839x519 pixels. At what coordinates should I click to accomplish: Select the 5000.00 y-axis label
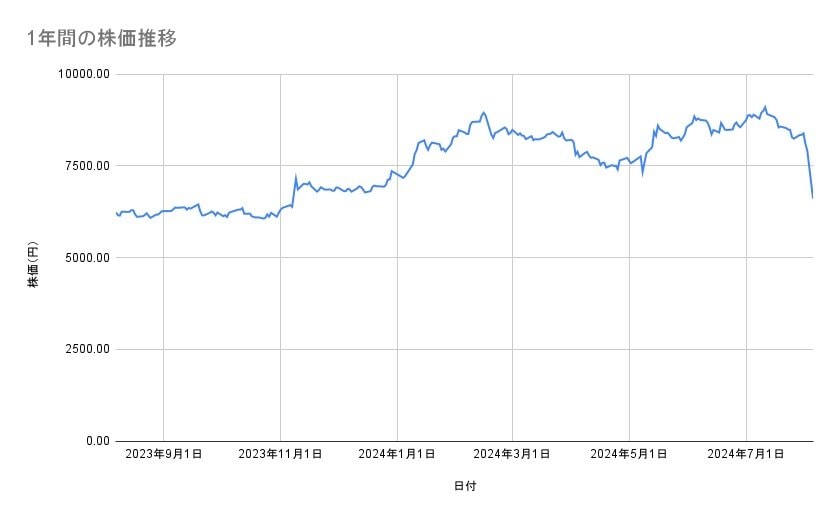coord(84,258)
